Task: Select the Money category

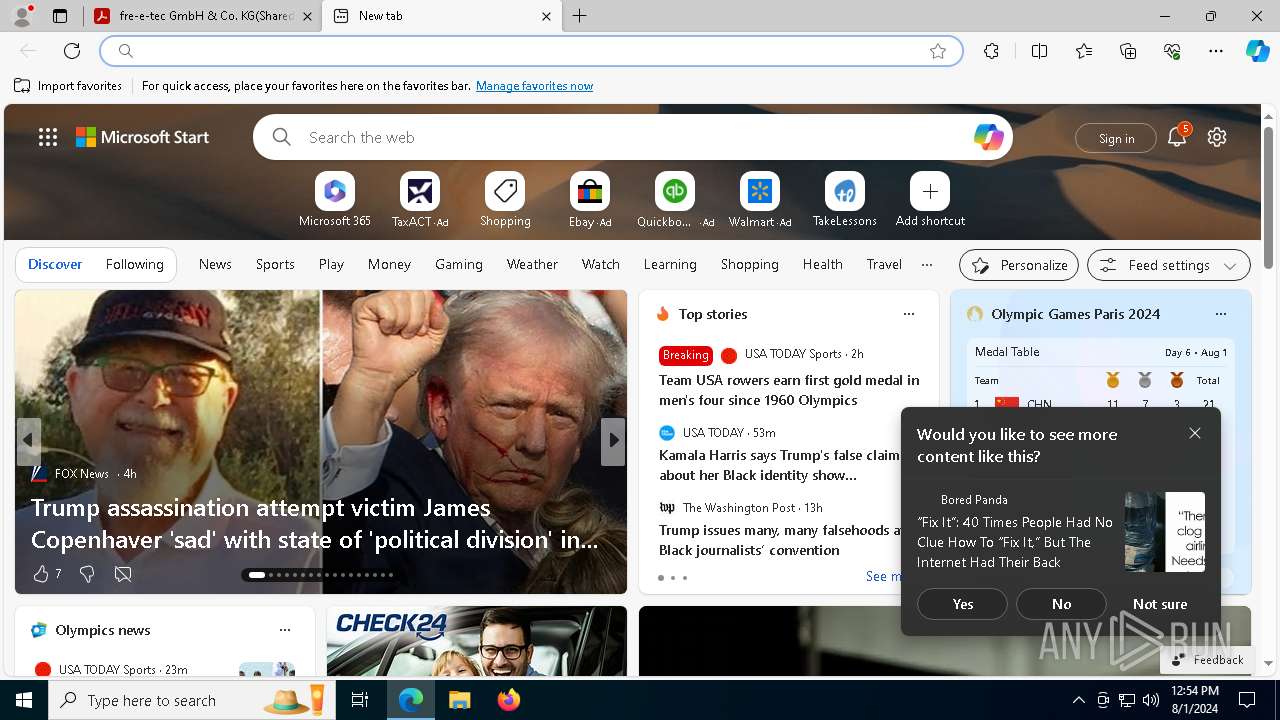Action: (x=389, y=265)
